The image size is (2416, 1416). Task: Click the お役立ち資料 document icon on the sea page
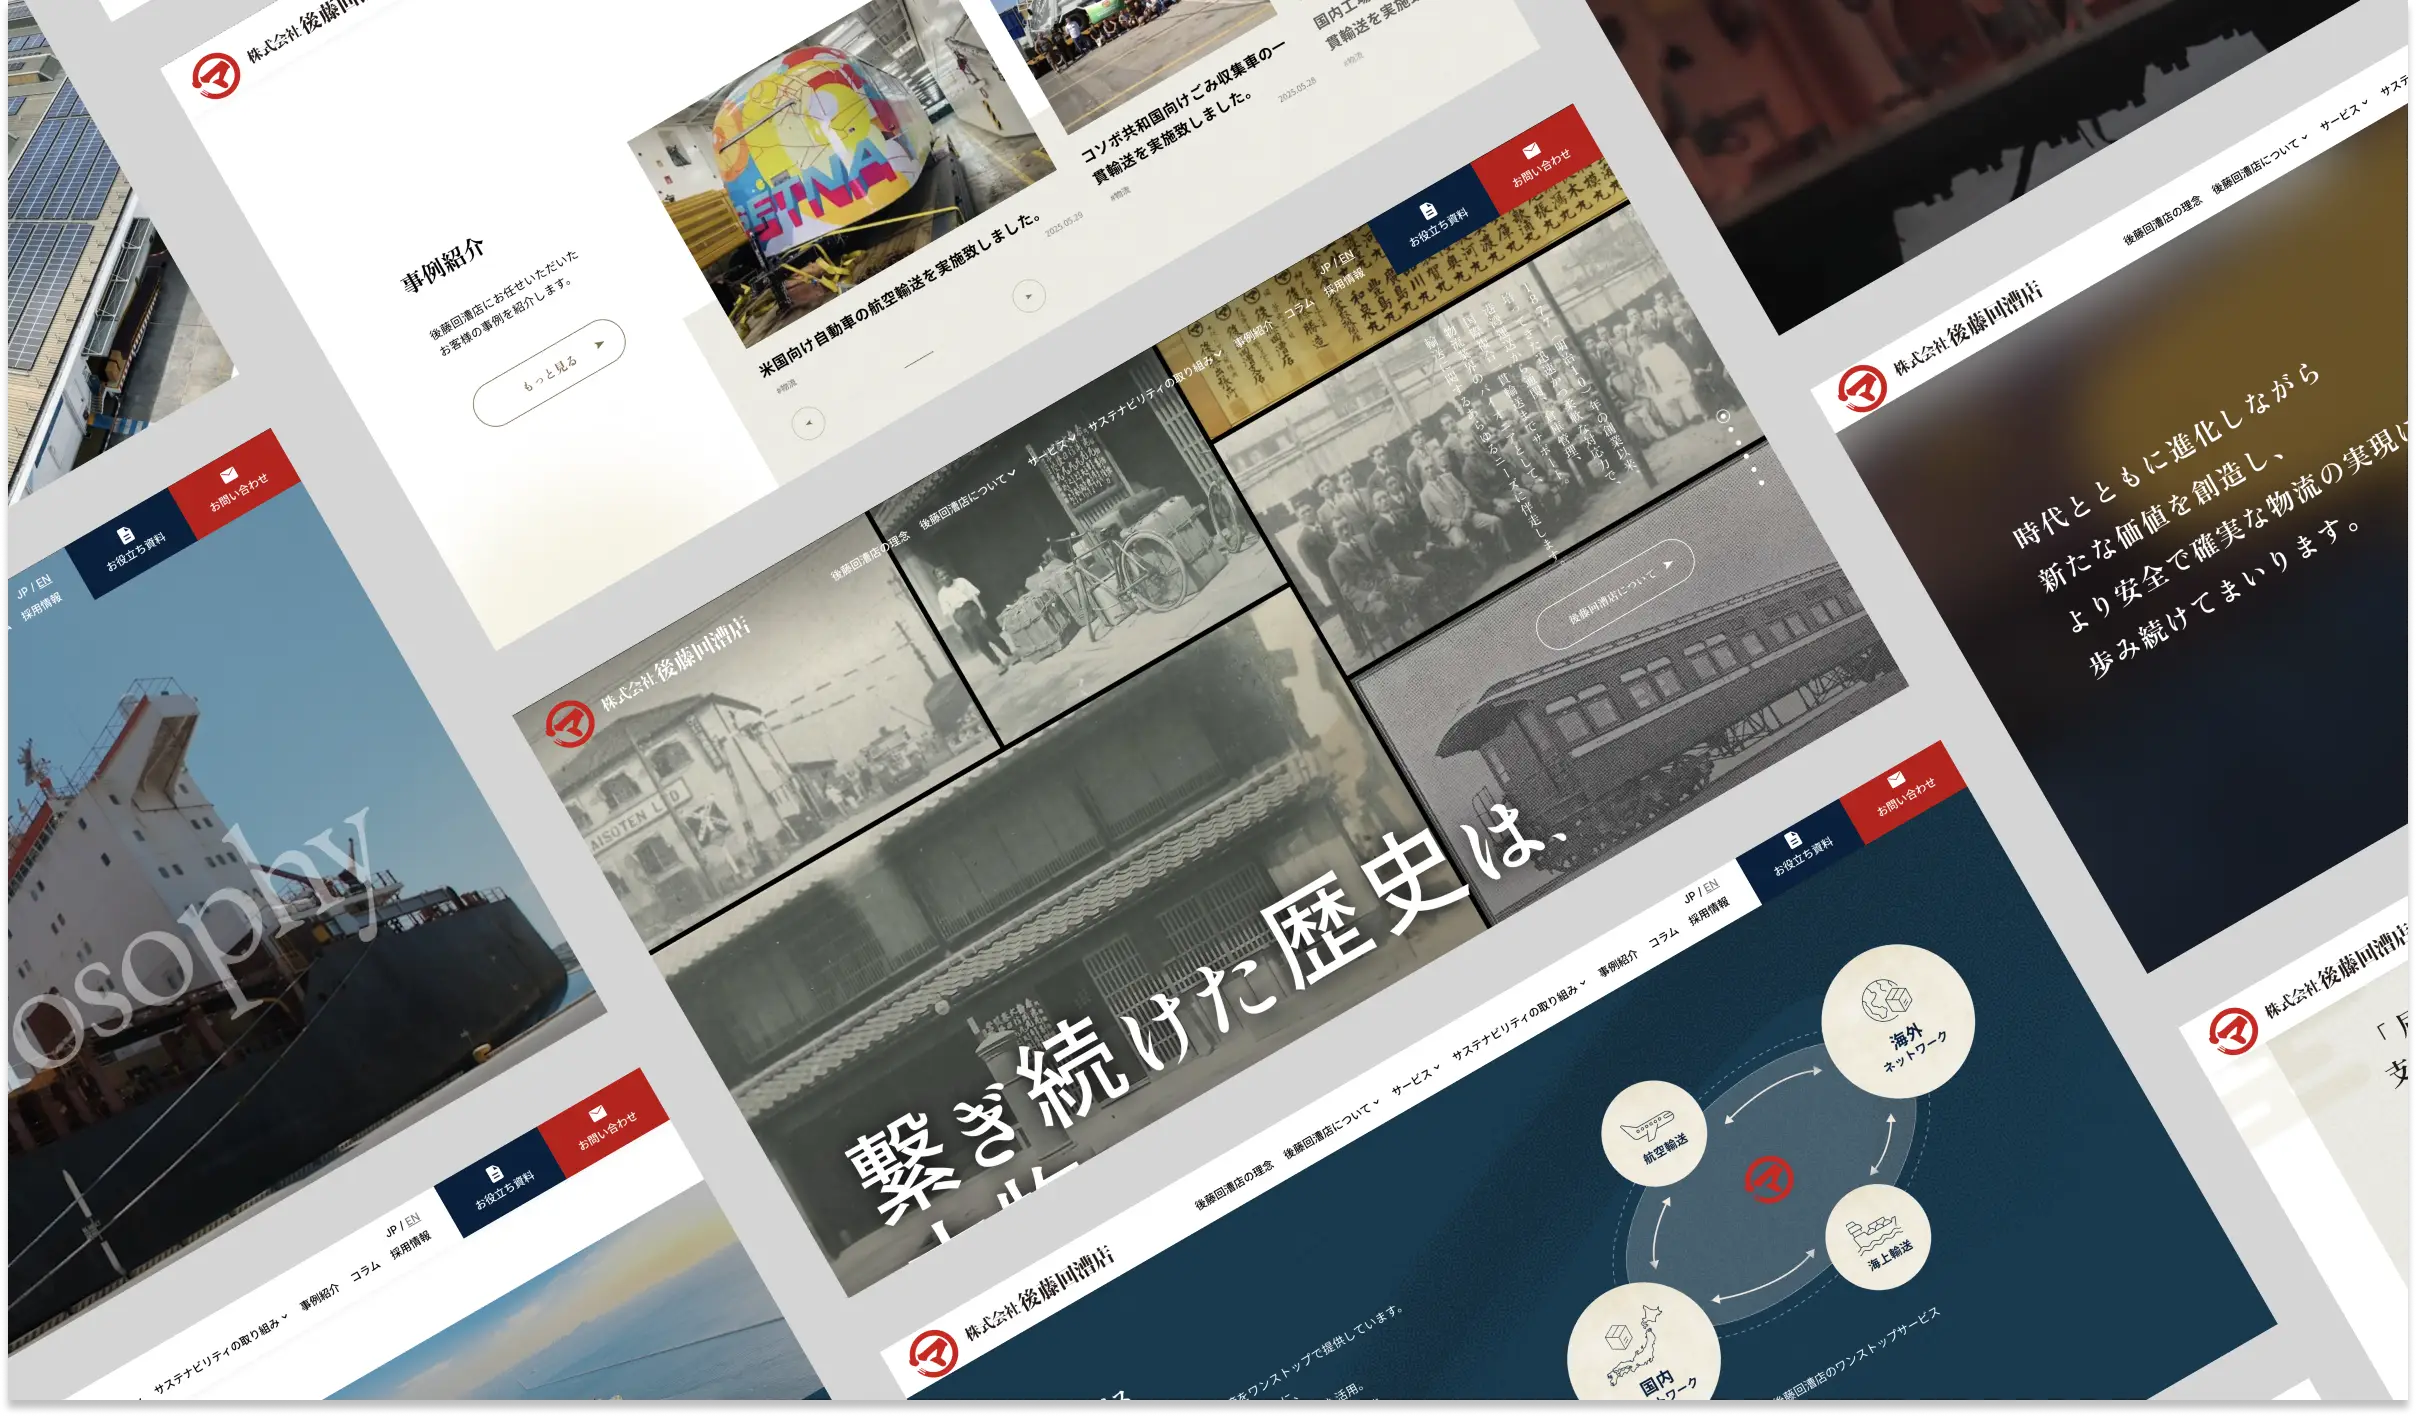494,1173
